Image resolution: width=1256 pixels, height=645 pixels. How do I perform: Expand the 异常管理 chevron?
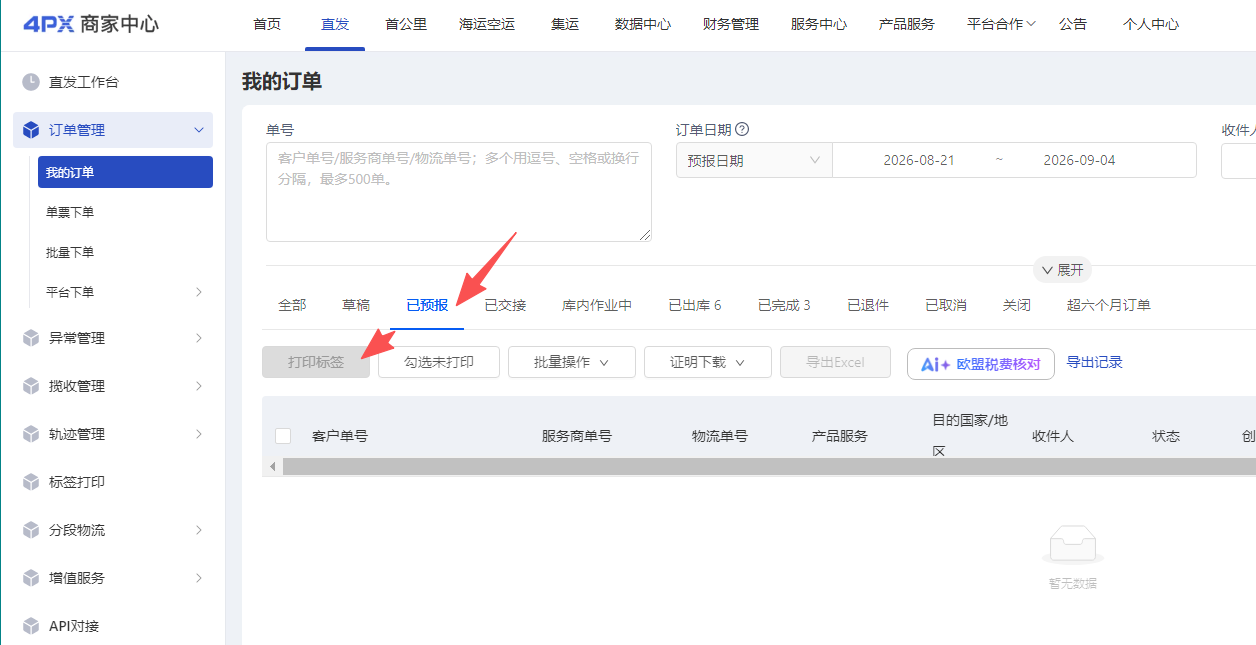pyautogui.click(x=199, y=338)
